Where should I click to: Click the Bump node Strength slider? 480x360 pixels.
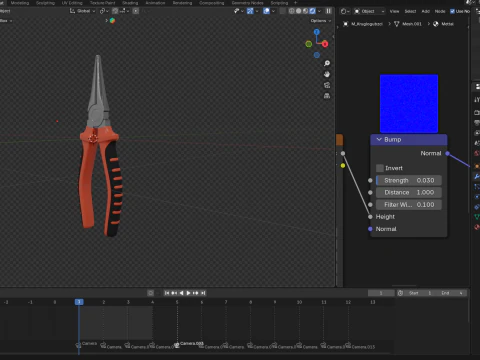pos(409,180)
